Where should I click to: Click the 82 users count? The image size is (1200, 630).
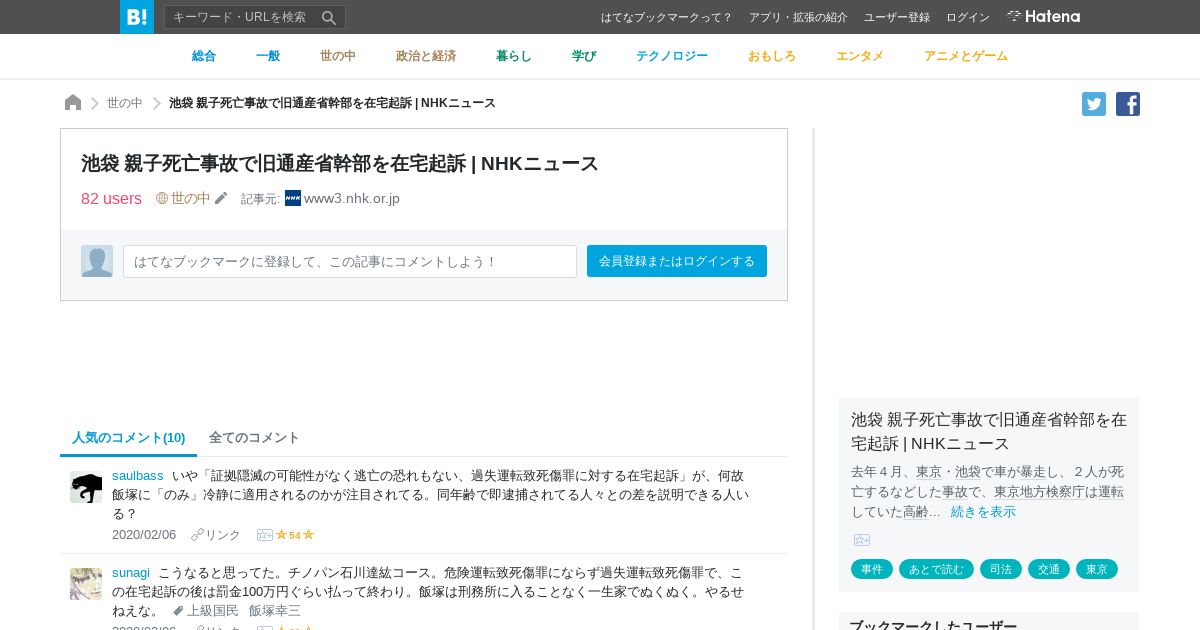click(111, 198)
